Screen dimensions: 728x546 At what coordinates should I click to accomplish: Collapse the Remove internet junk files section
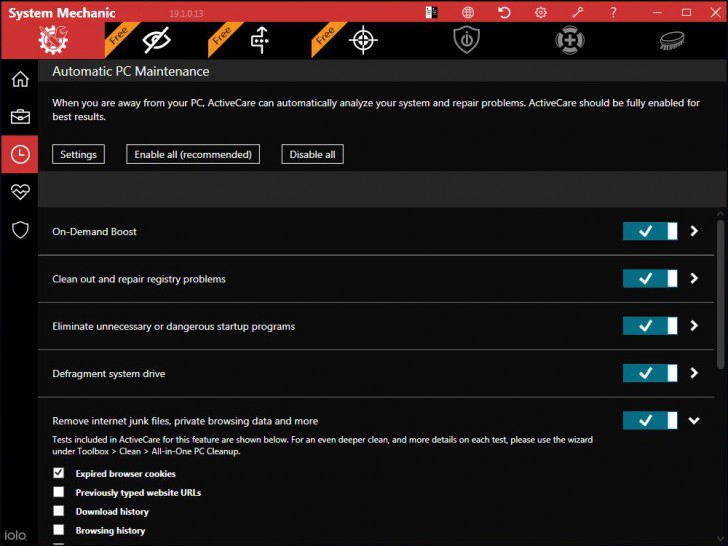(694, 421)
